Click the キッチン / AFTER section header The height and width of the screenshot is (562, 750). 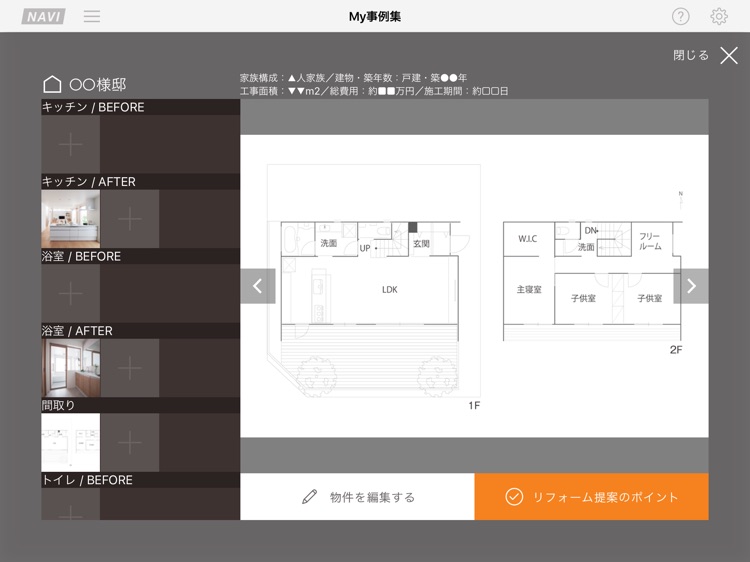pyautogui.click(x=141, y=182)
